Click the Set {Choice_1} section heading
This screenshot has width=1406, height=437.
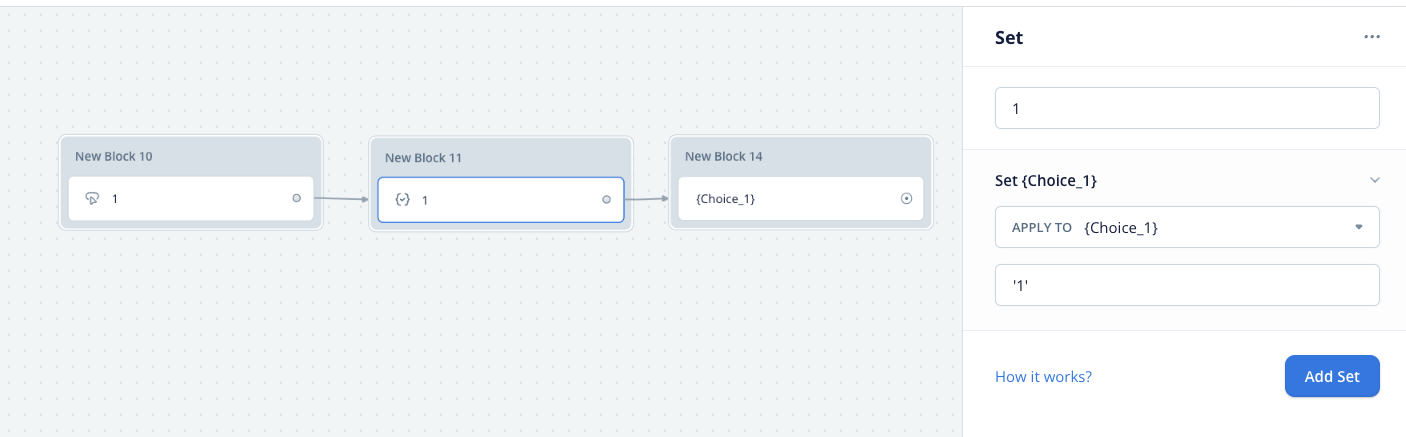1046,180
